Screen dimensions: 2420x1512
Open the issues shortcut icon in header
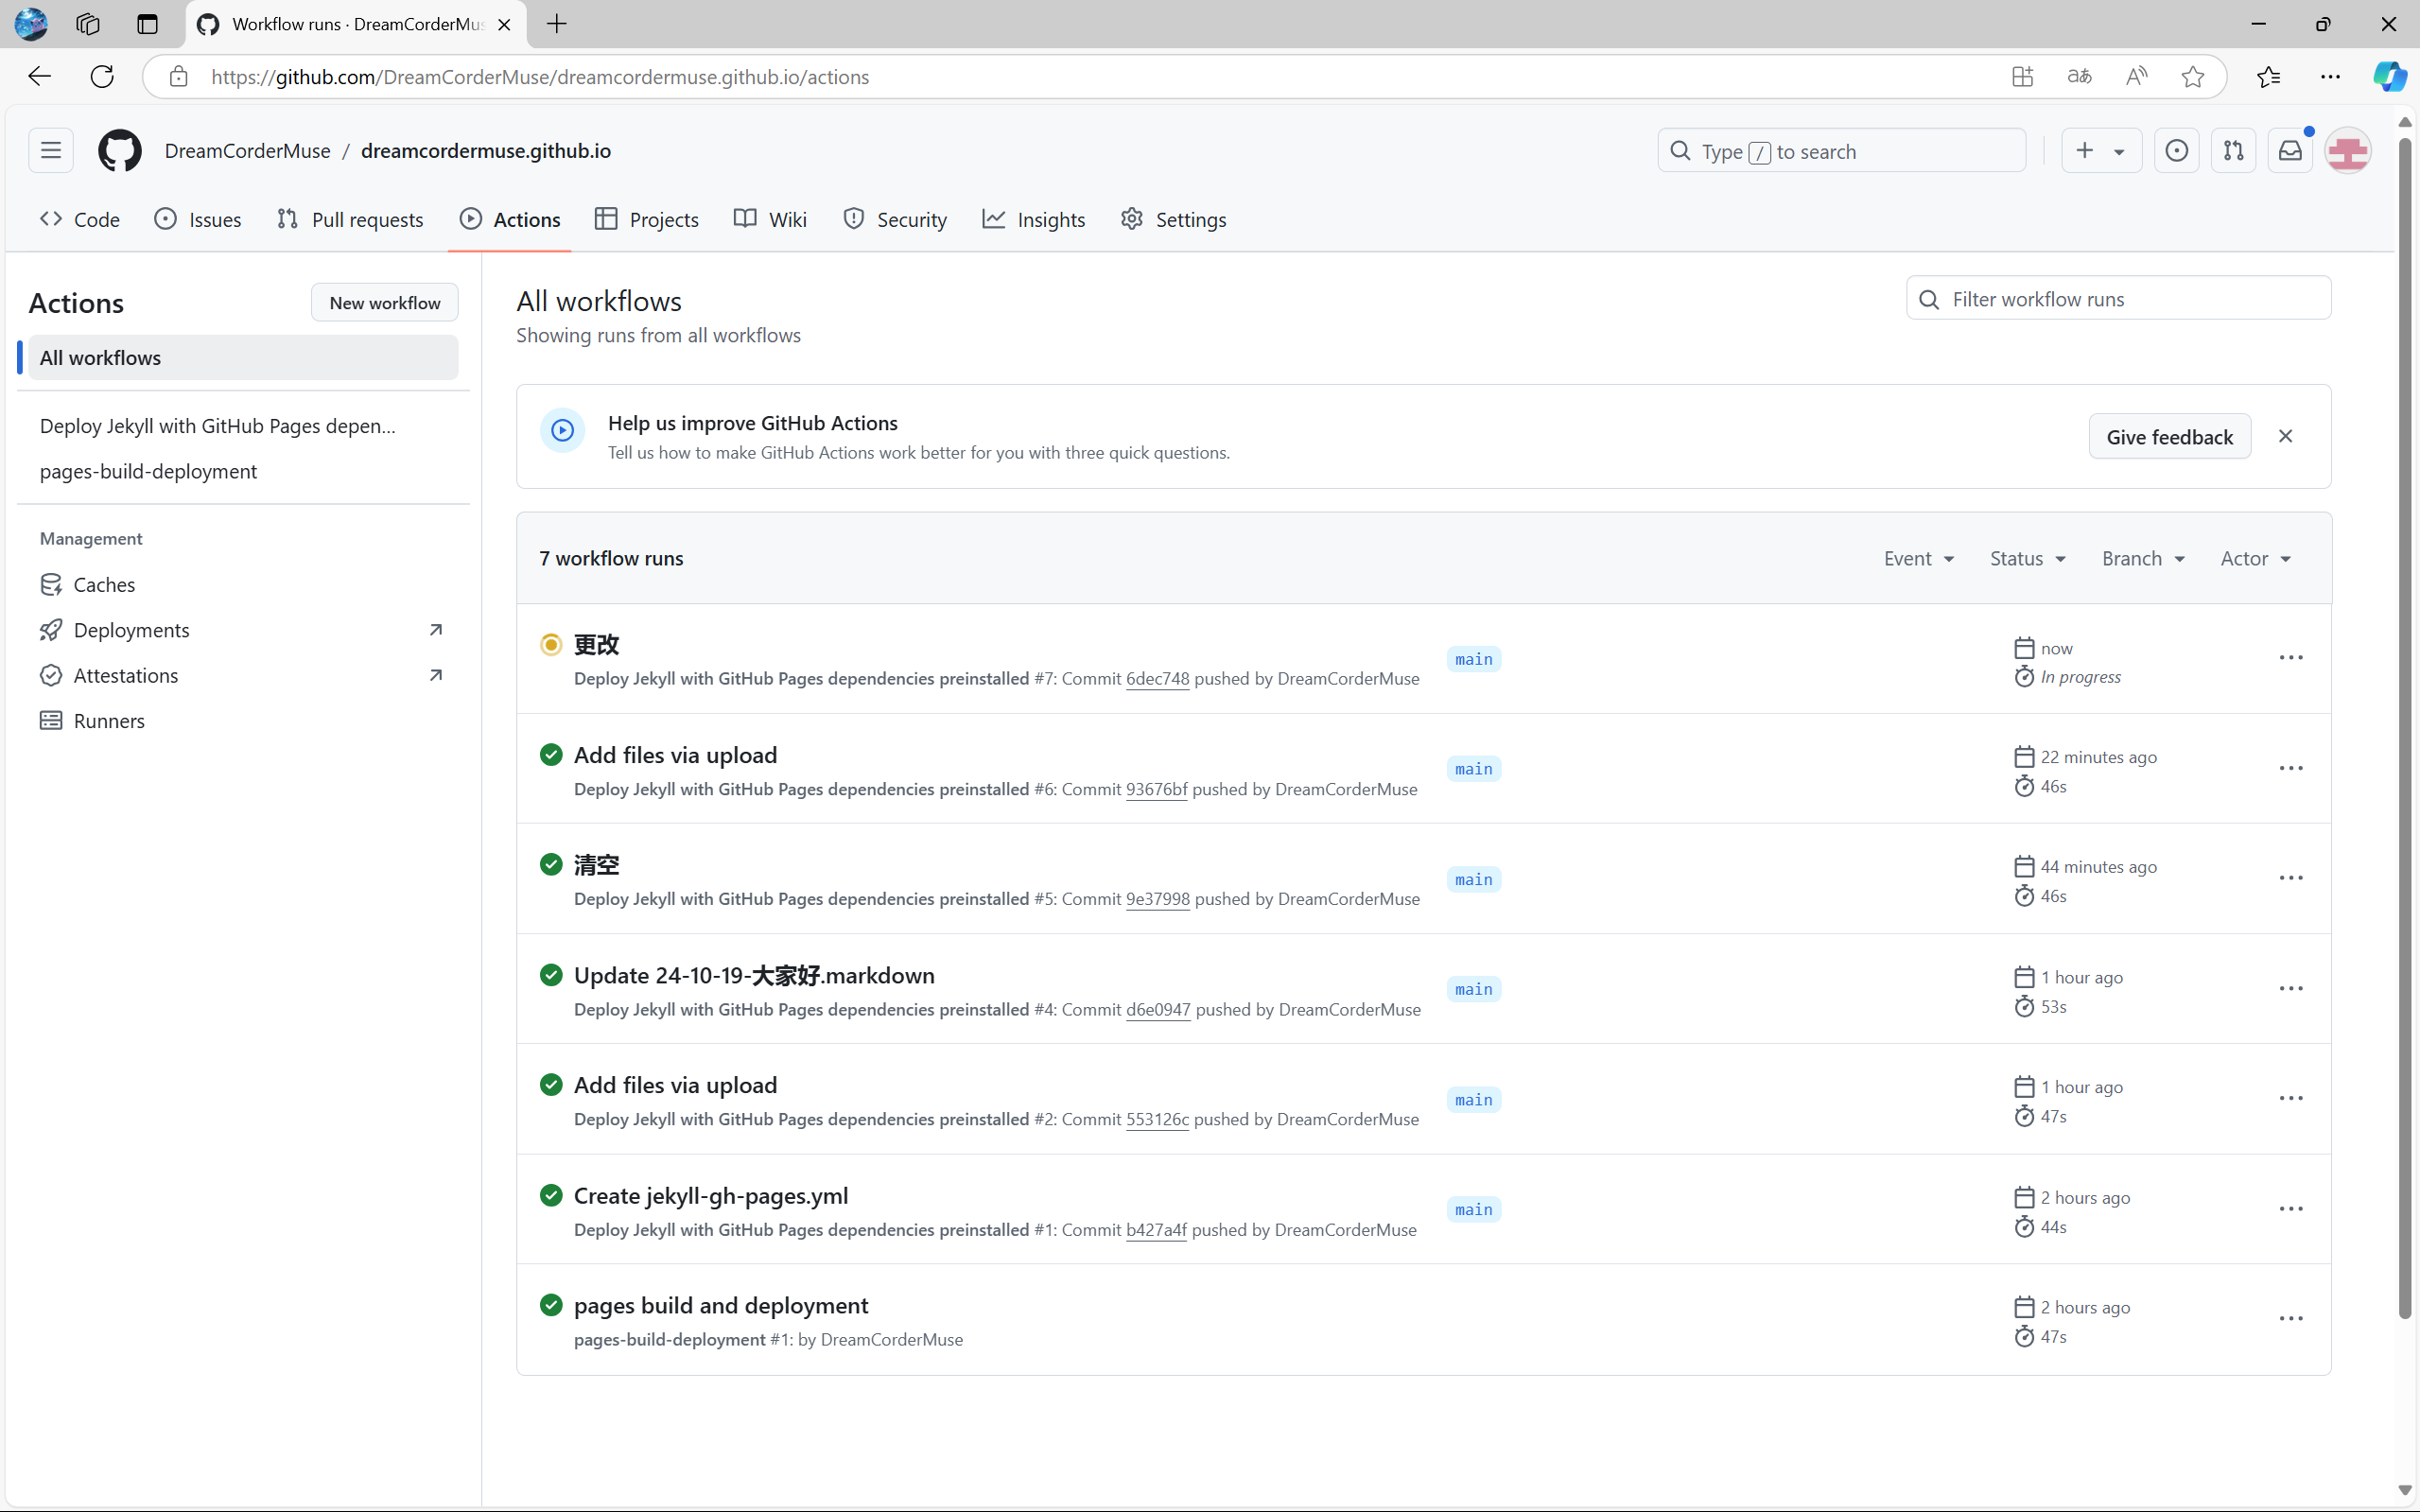pos(2176,151)
